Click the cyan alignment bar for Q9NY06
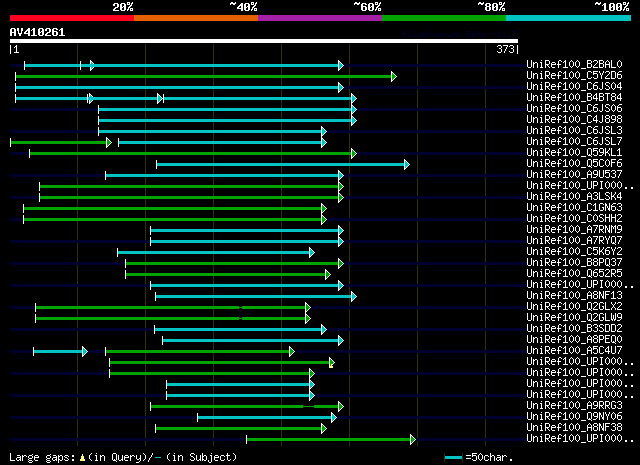The width and height of the screenshot is (640, 465). 267,418
